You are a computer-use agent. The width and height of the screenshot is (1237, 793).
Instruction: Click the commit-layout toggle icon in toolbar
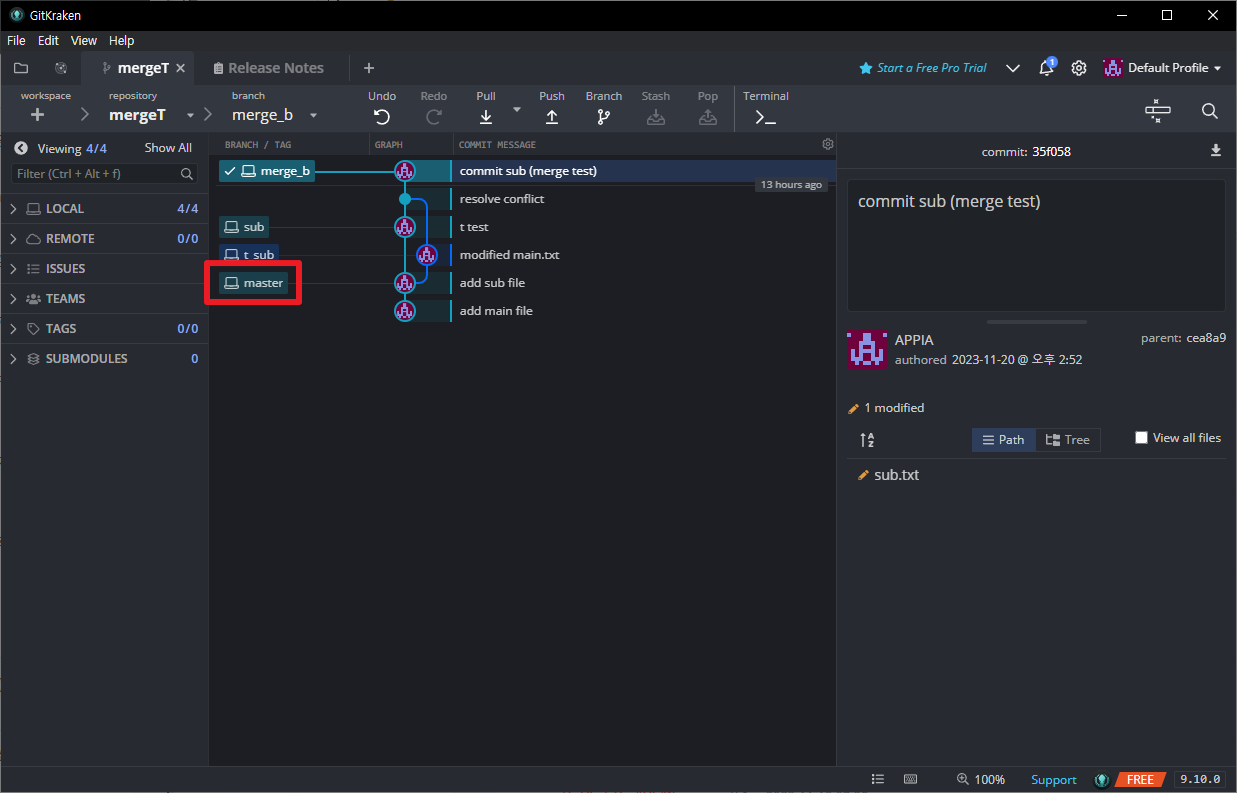pos(1158,111)
